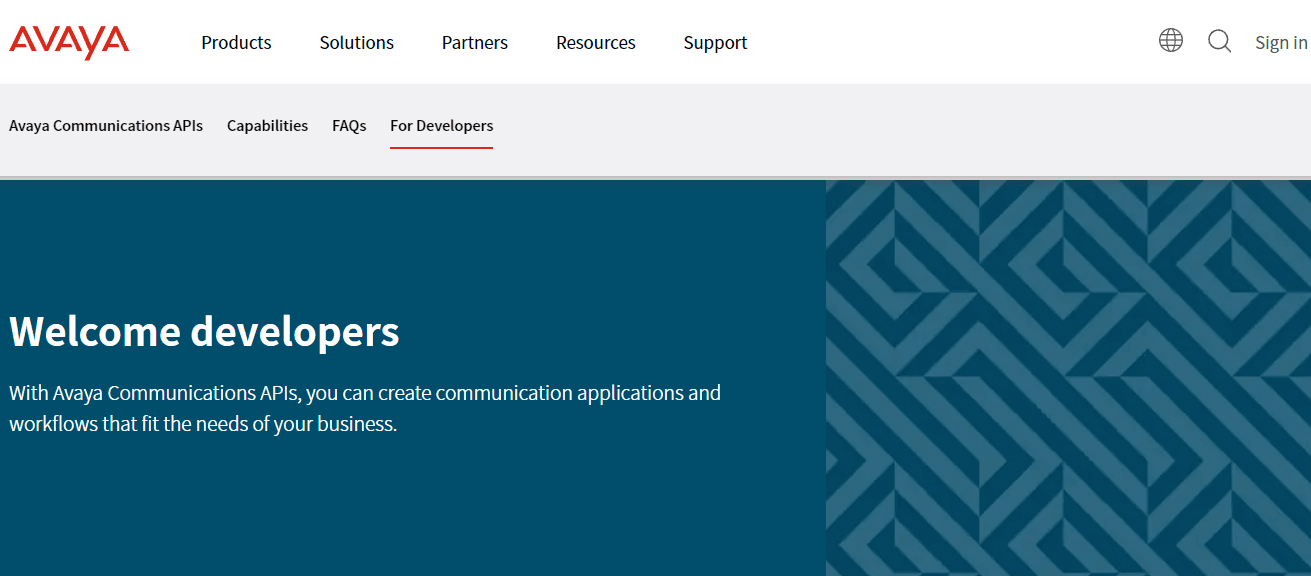Click the Avaya Communications APIs description text

click(x=365, y=408)
